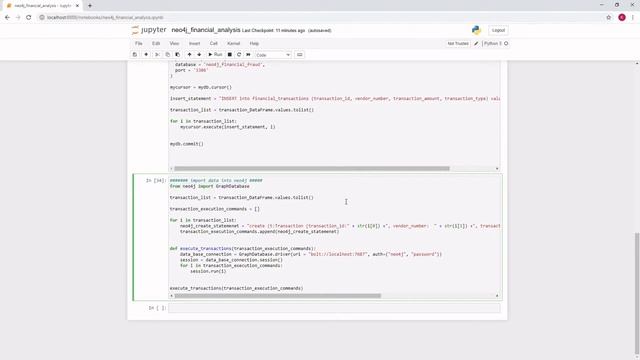Click the Not Trusted button
640x360 pixels.
(458, 44)
